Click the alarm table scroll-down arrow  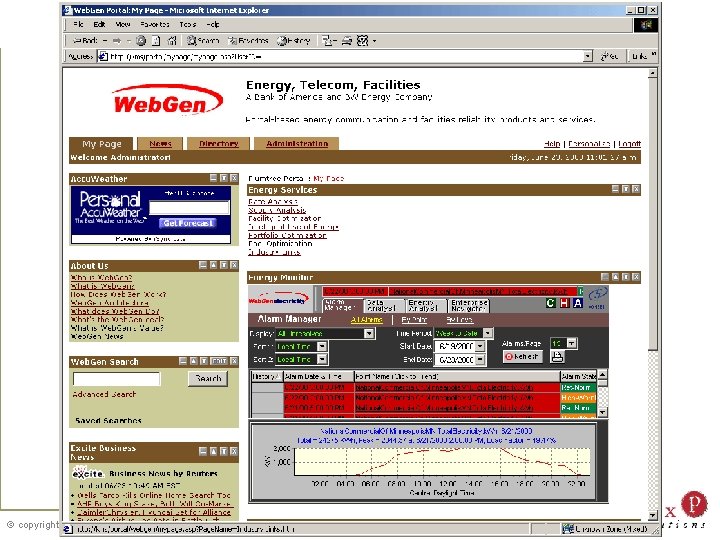(602, 412)
